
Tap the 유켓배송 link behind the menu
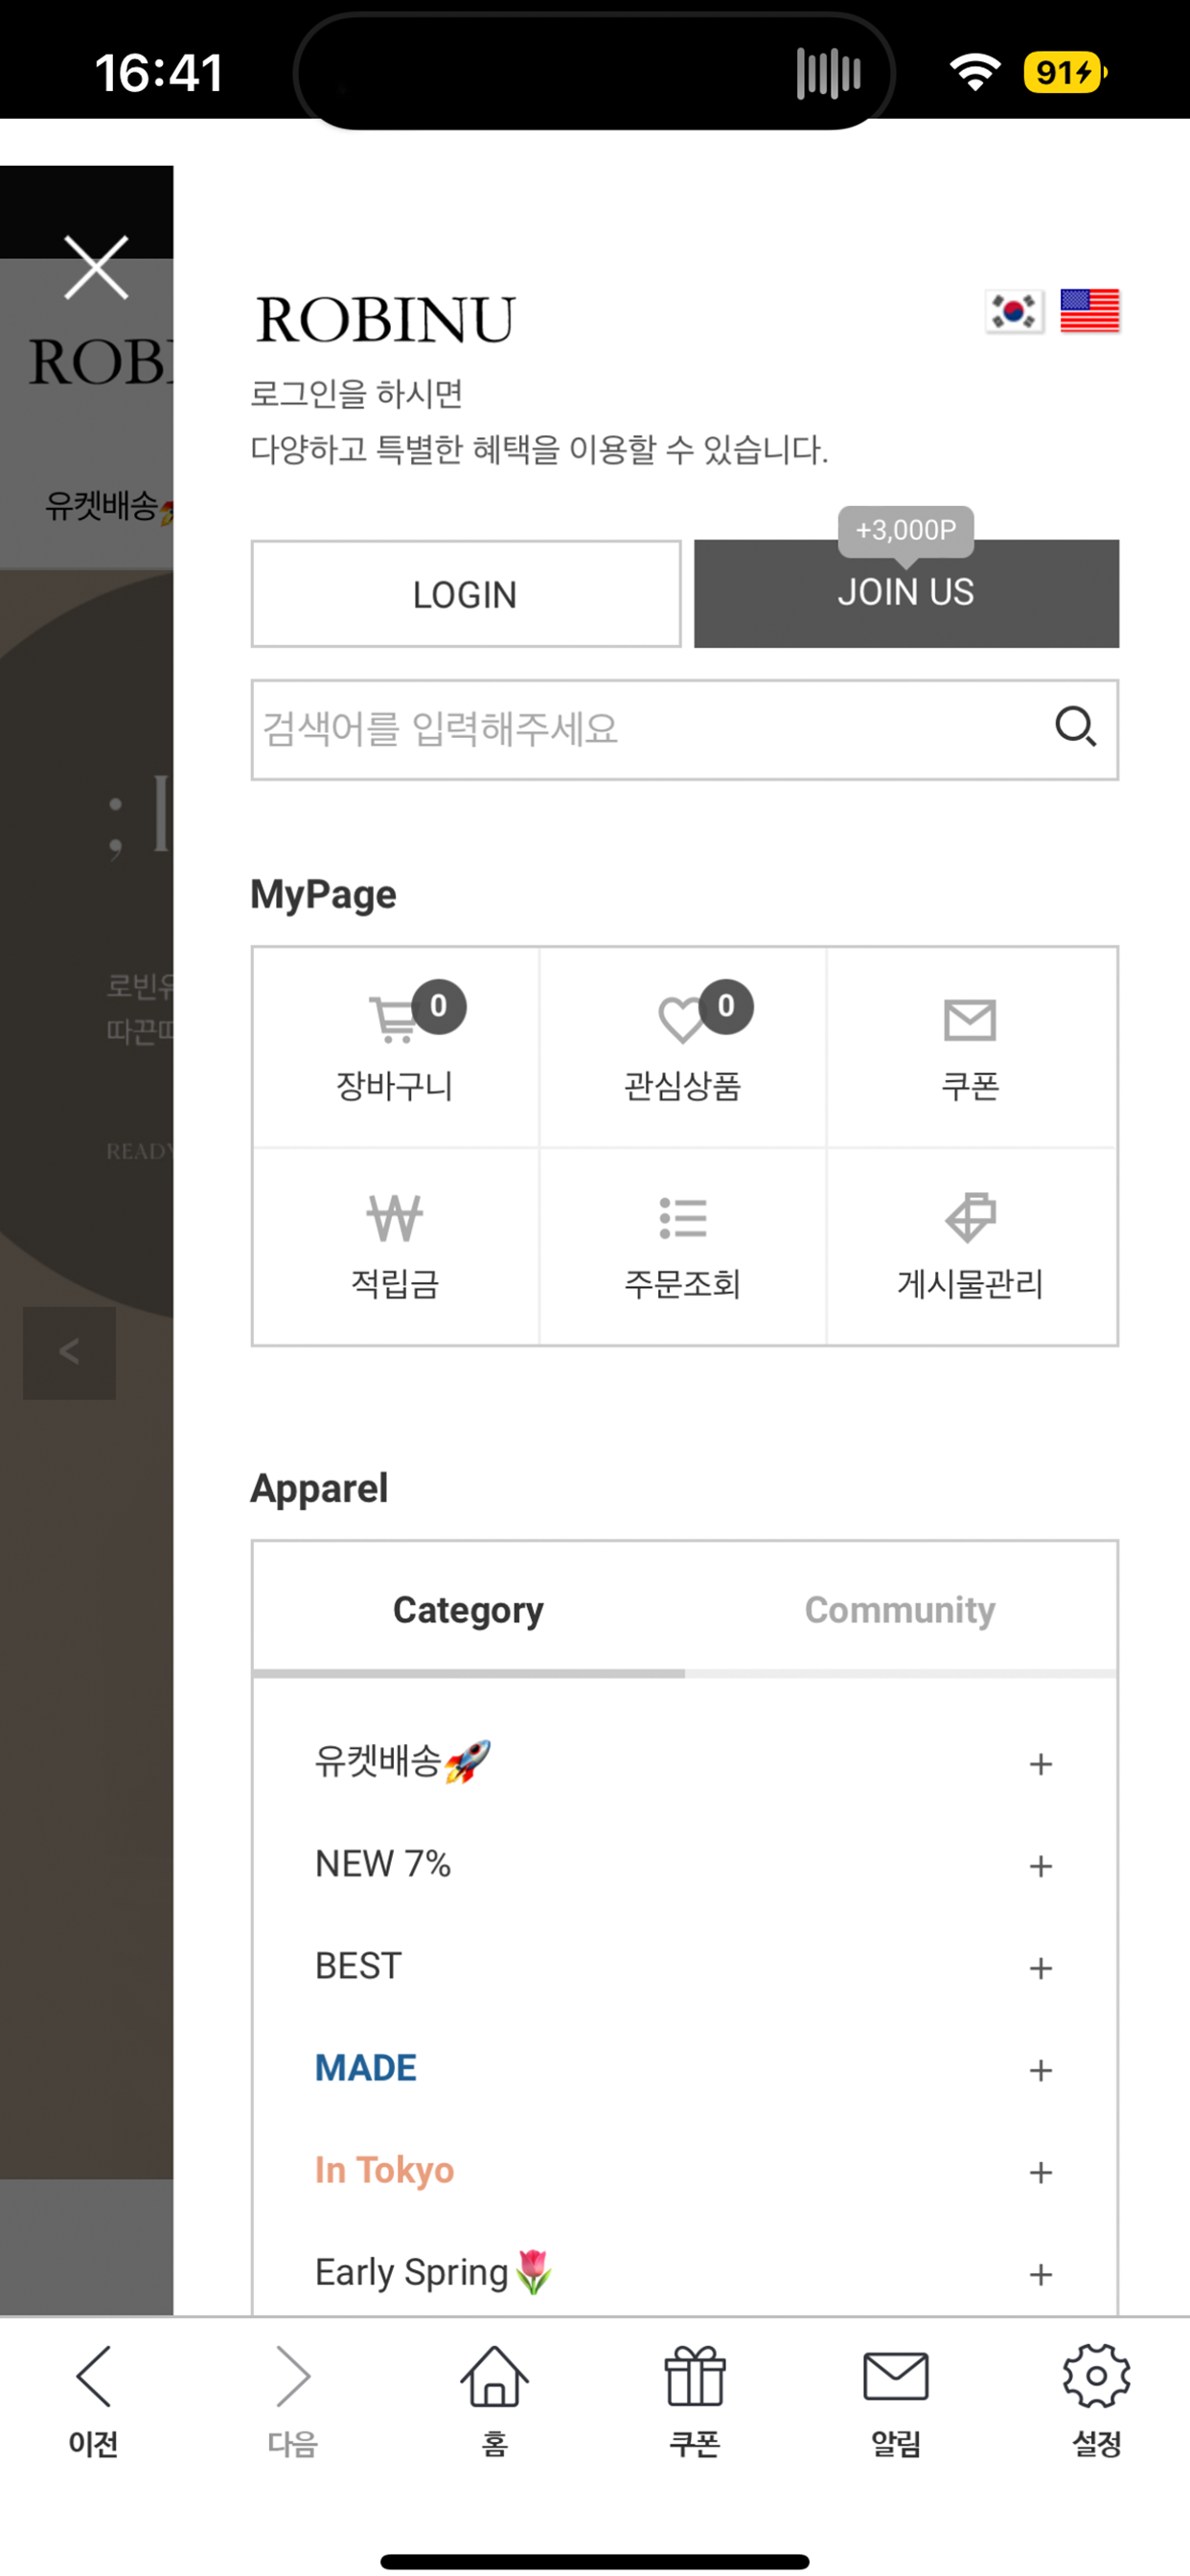(108, 507)
